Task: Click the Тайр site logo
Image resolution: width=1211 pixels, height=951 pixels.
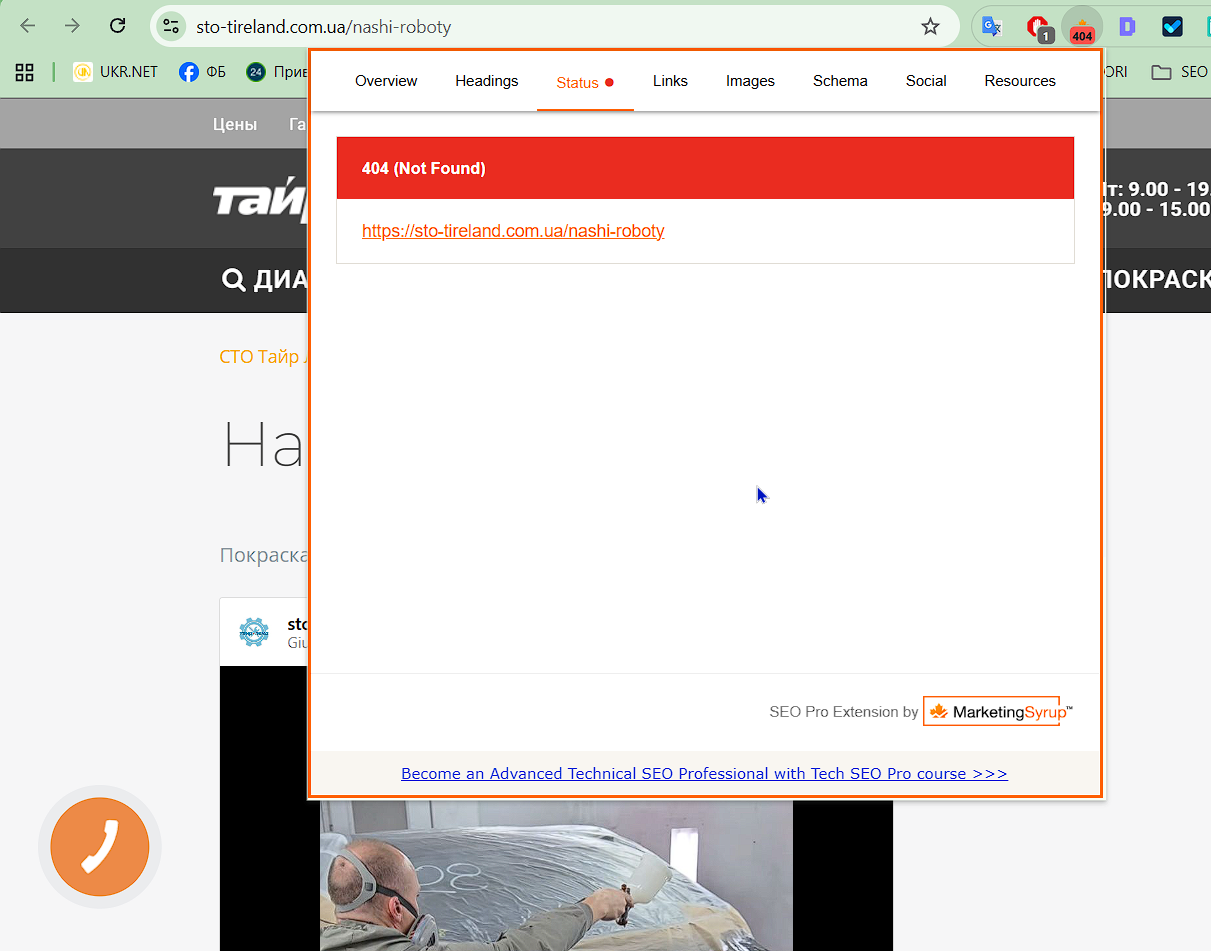Action: 262,198
